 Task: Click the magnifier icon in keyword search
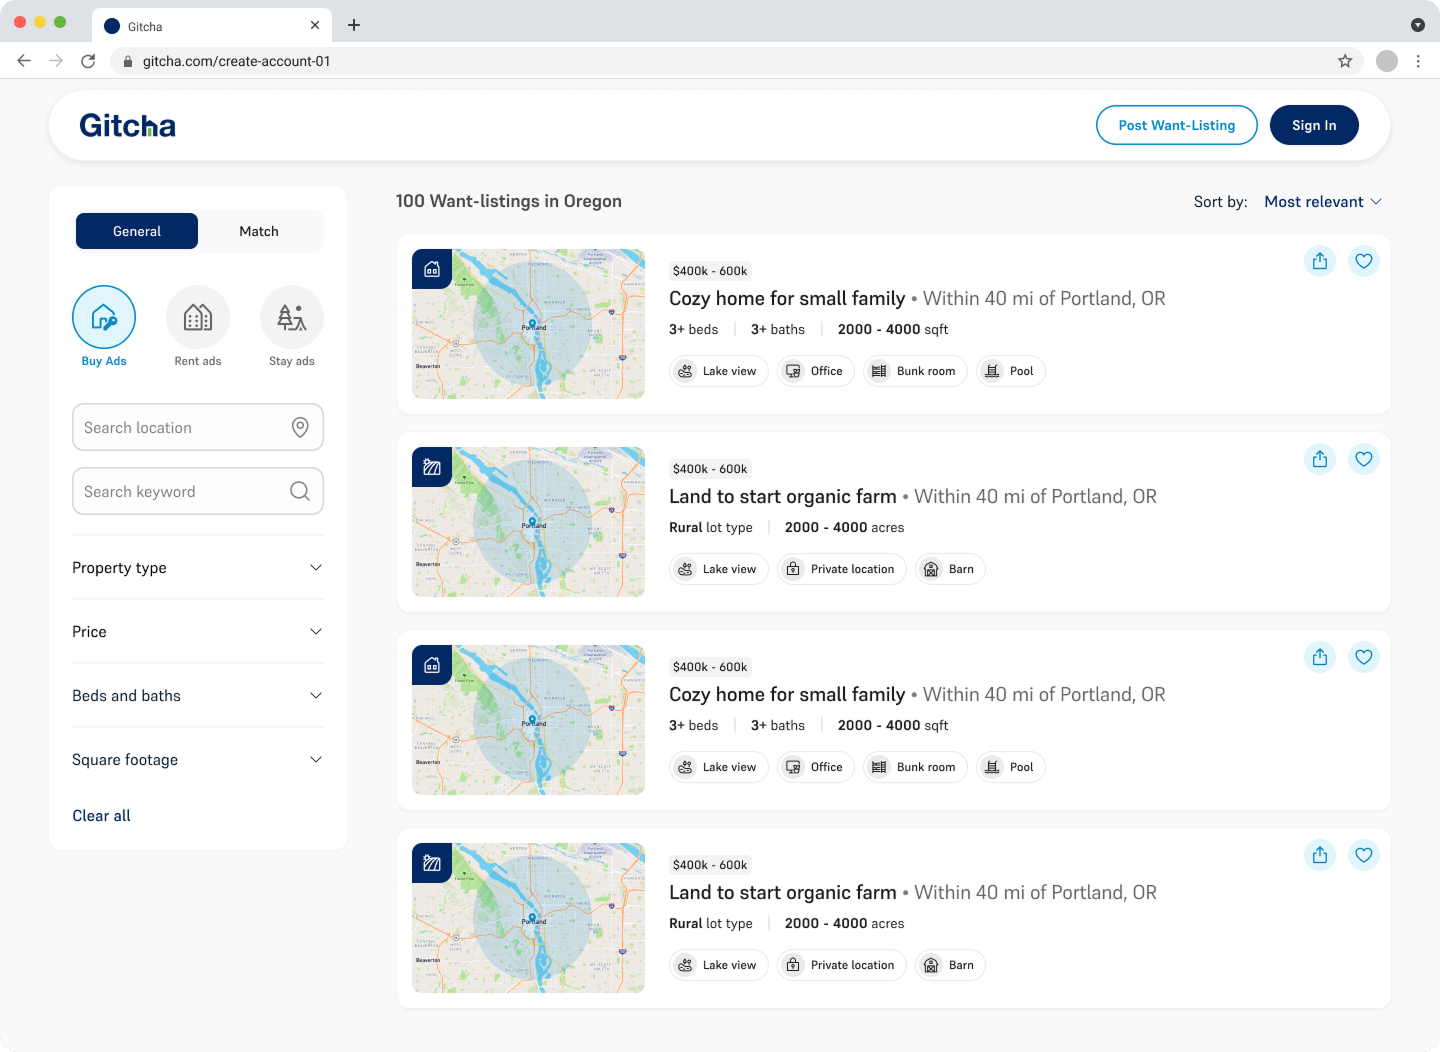[x=299, y=491]
